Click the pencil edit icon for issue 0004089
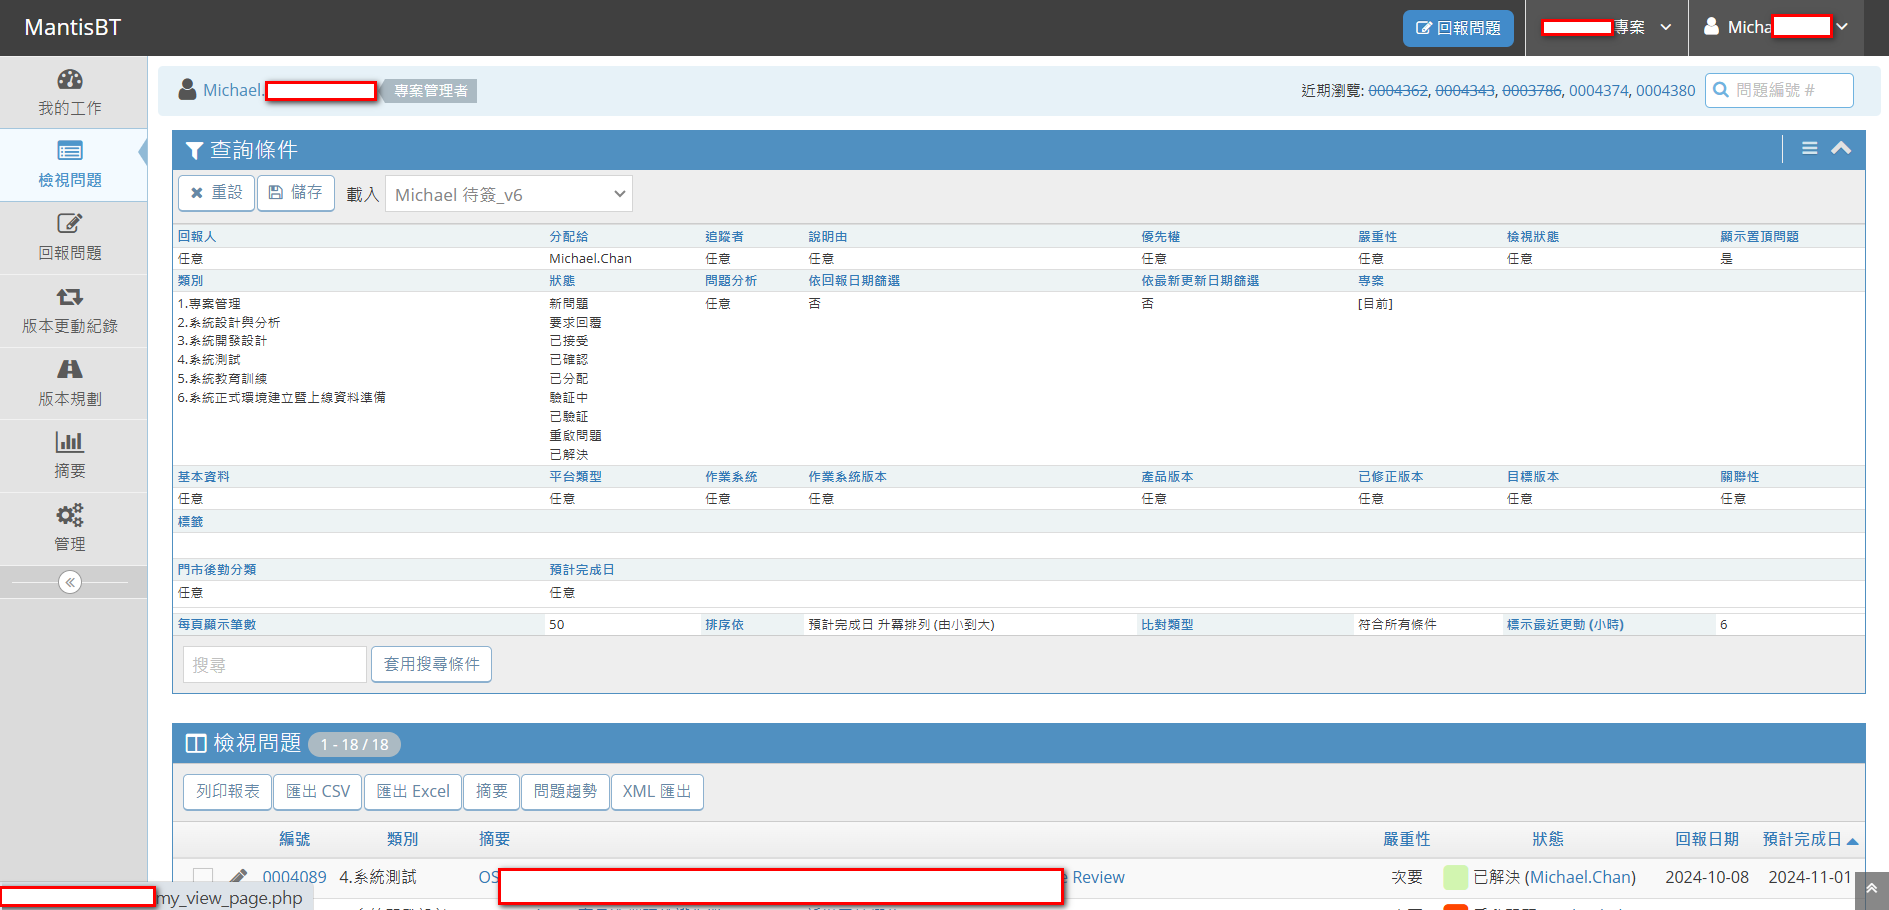This screenshot has height=910, width=1889. pyautogui.click(x=238, y=877)
